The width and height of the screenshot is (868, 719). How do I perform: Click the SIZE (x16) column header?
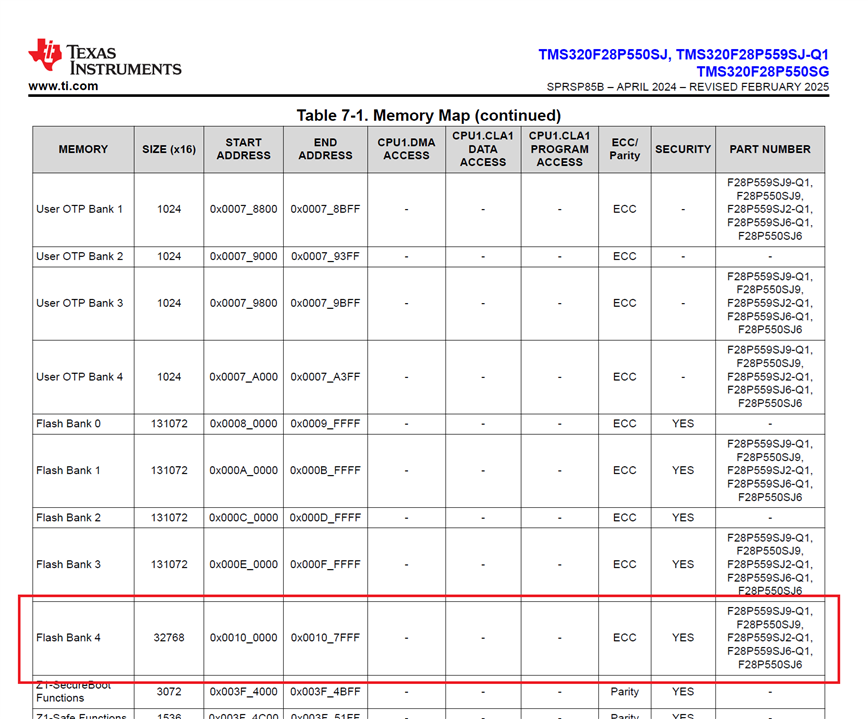click(x=169, y=149)
